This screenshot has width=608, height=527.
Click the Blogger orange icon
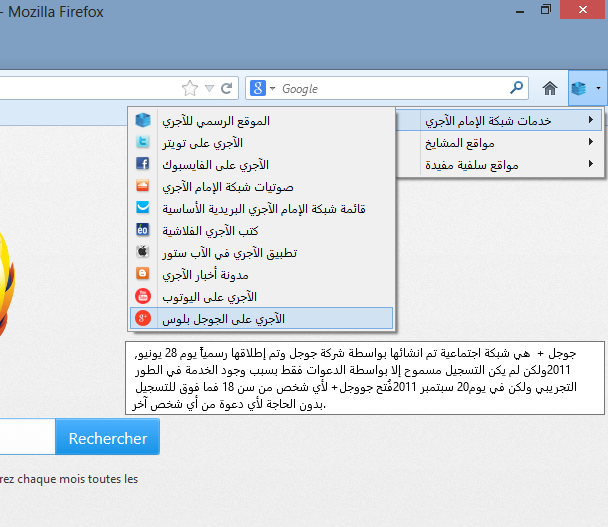pyautogui.click(x=142, y=274)
